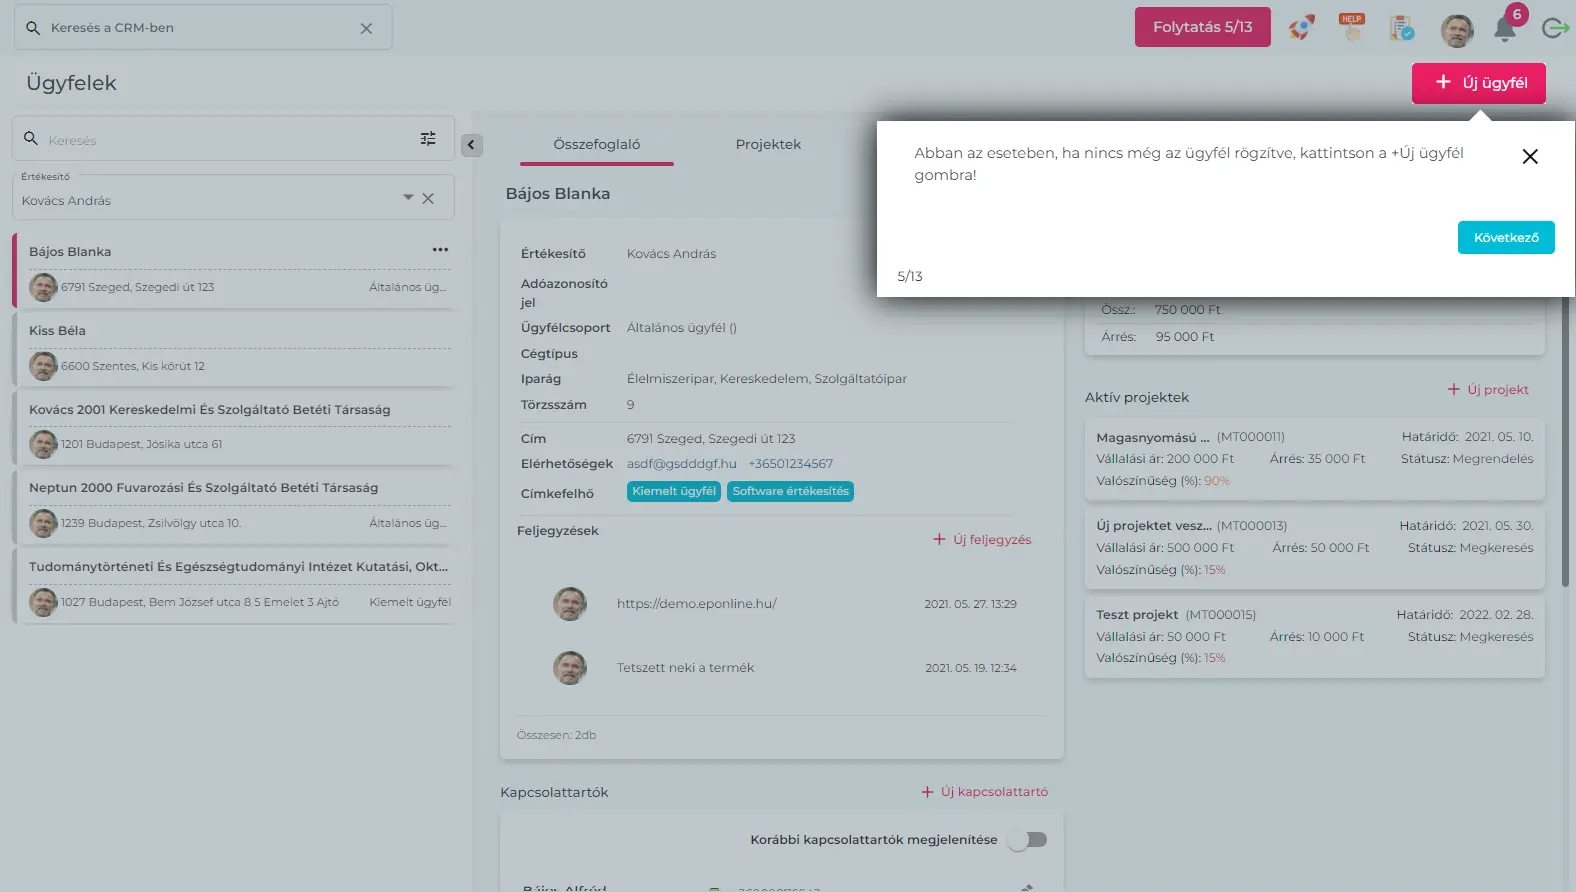Click the clipboard checklist icon
This screenshot has width=1576, height=892.
pos(1402,28)
